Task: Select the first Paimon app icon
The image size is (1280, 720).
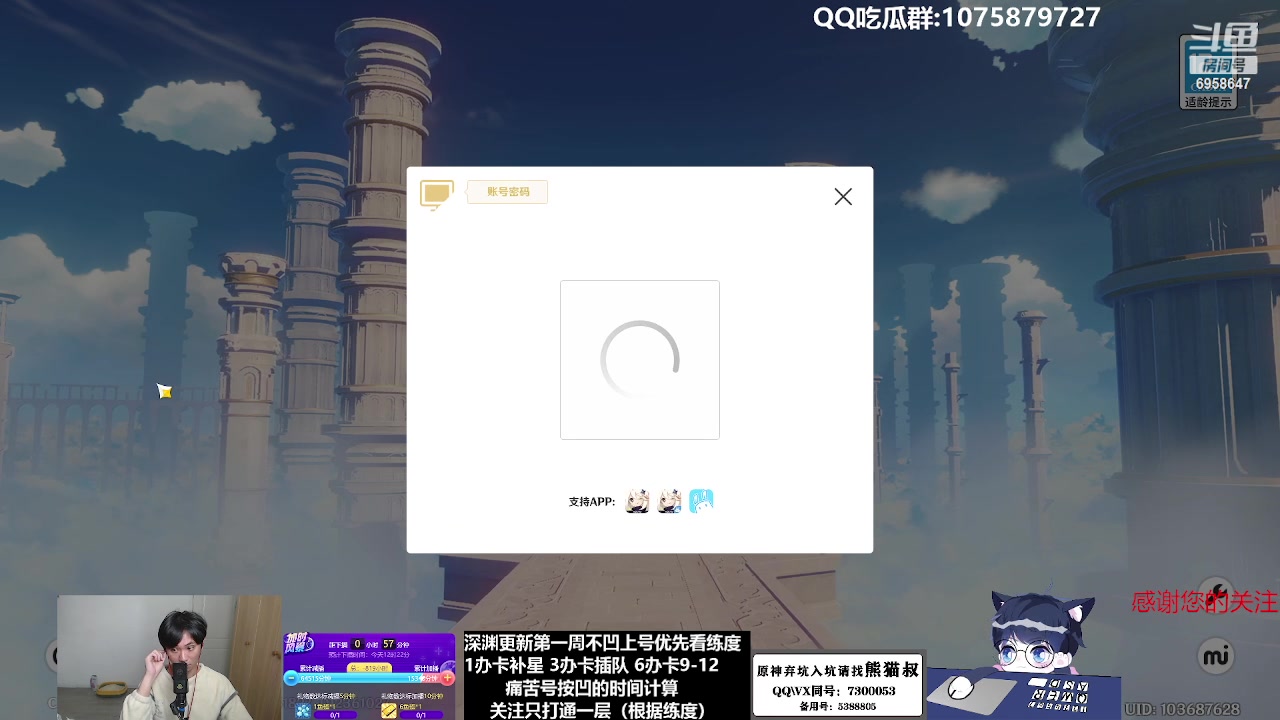Action: tap(637, 501)
